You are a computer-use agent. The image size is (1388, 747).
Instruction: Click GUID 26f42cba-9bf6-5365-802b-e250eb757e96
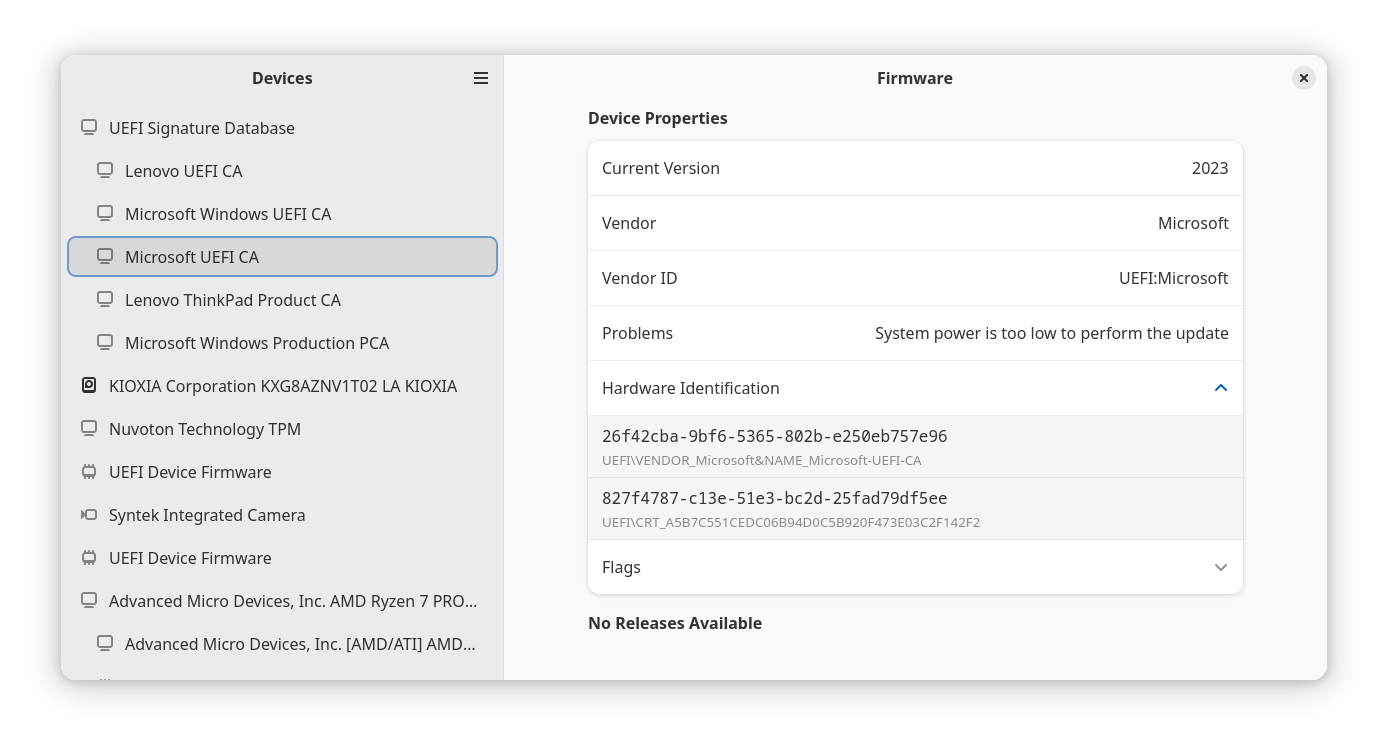pyautogui.click(x=775, y=437)
